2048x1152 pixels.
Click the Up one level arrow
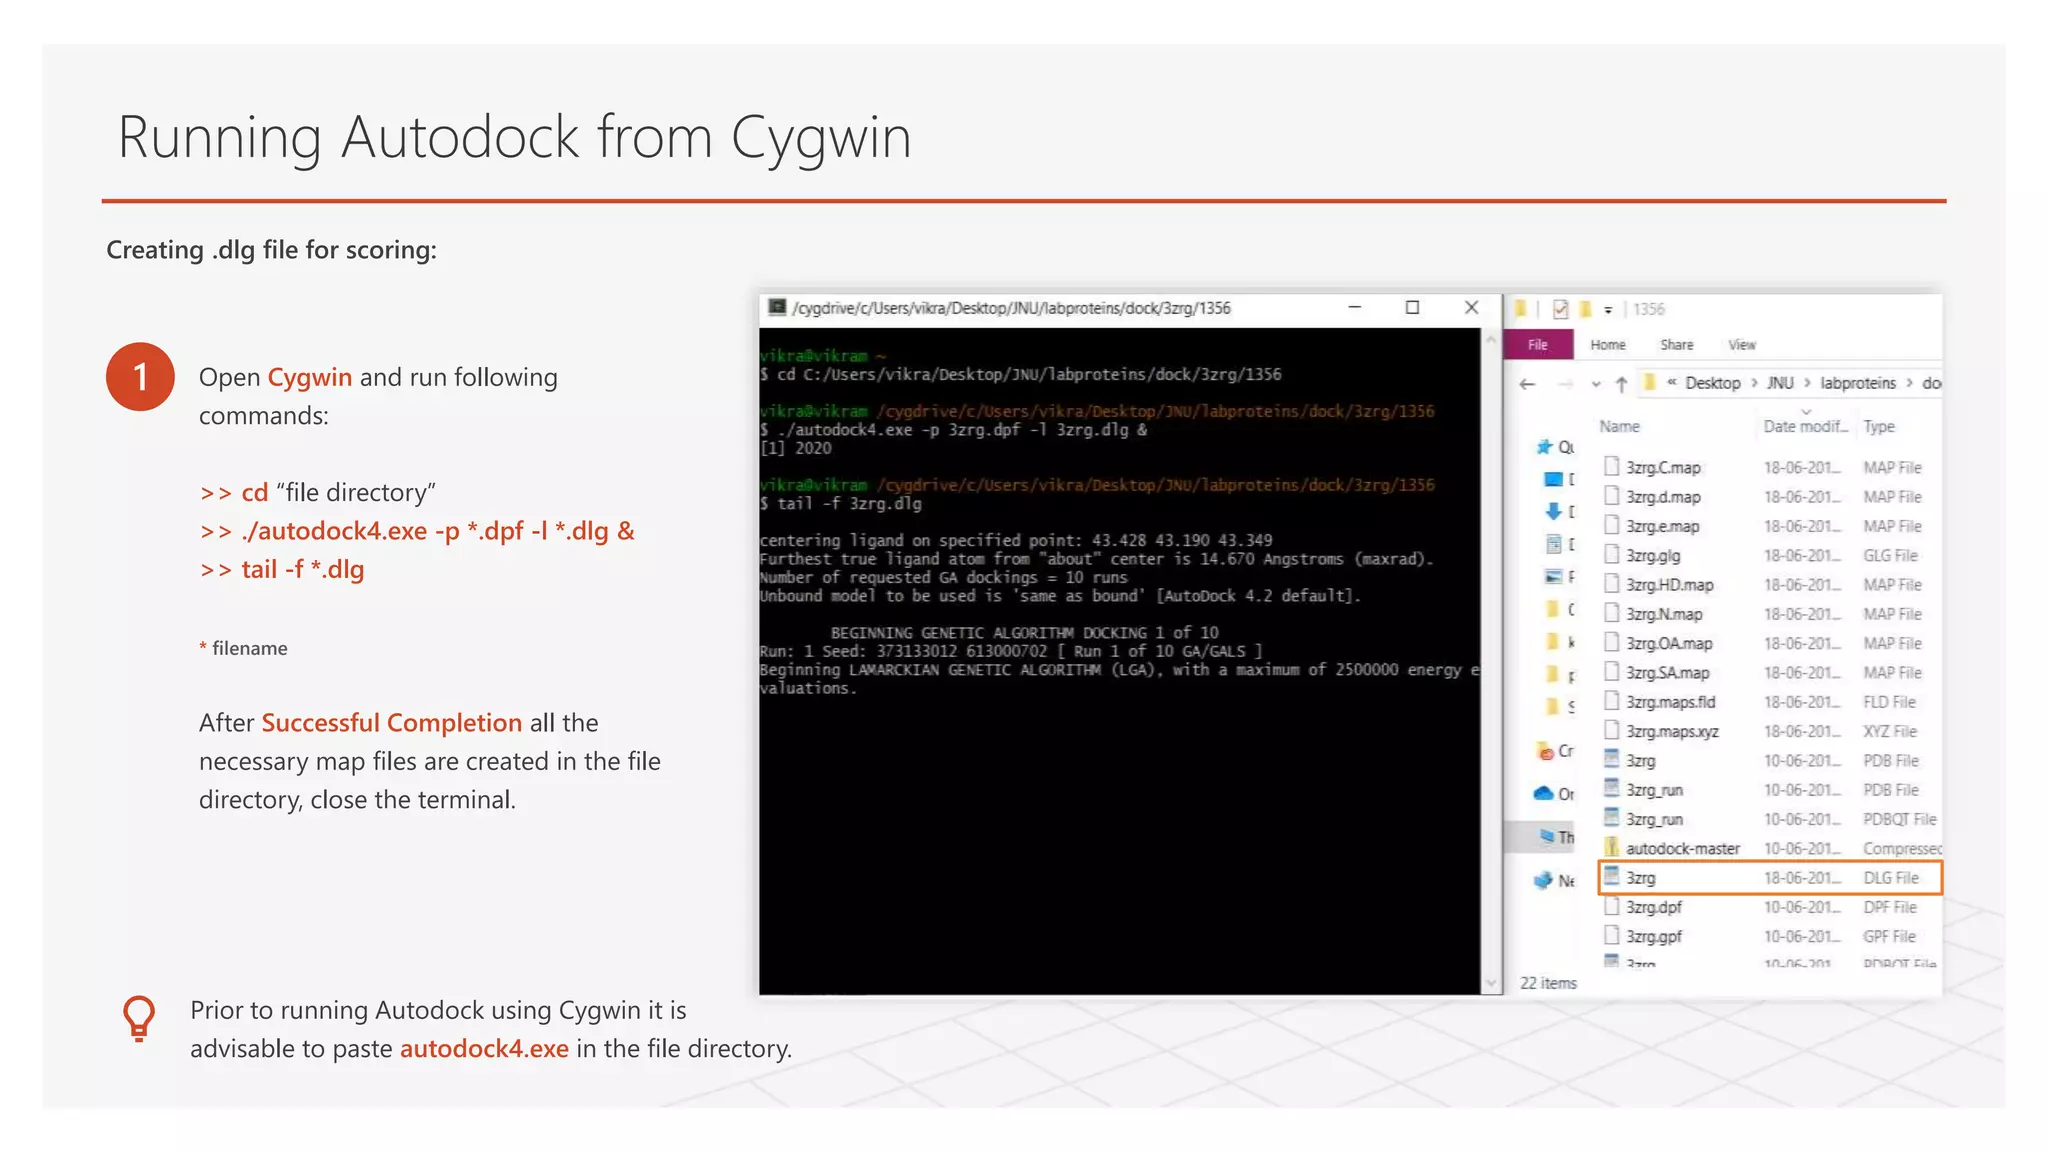[1621, 384]
